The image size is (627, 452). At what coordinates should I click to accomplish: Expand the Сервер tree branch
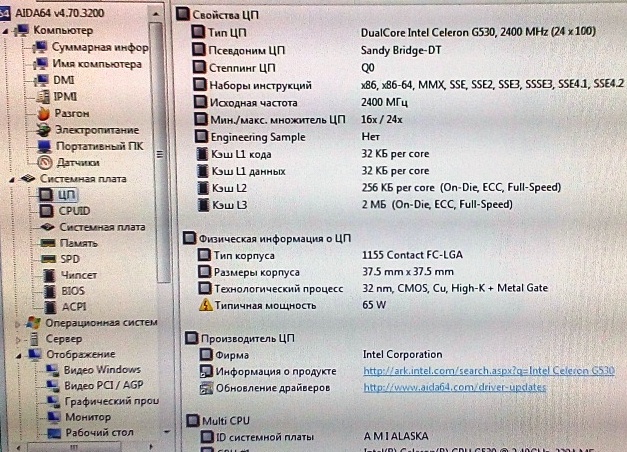tap(18, 340)
